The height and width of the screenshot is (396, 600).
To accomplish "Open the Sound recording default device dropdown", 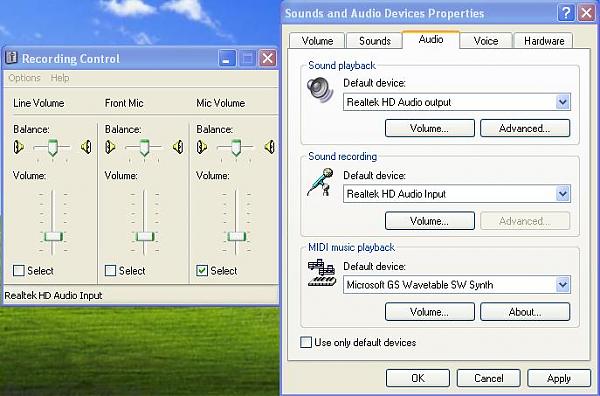I will [562, 194].
